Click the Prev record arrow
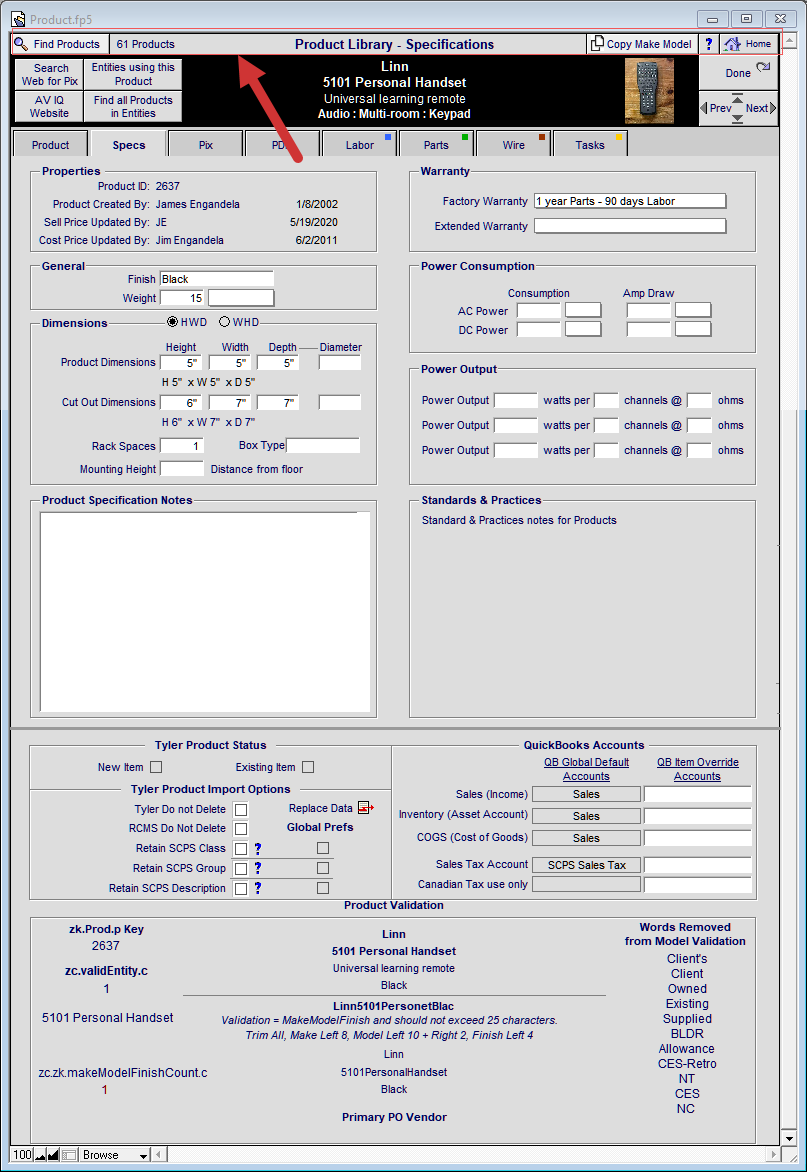 (703, 108)
